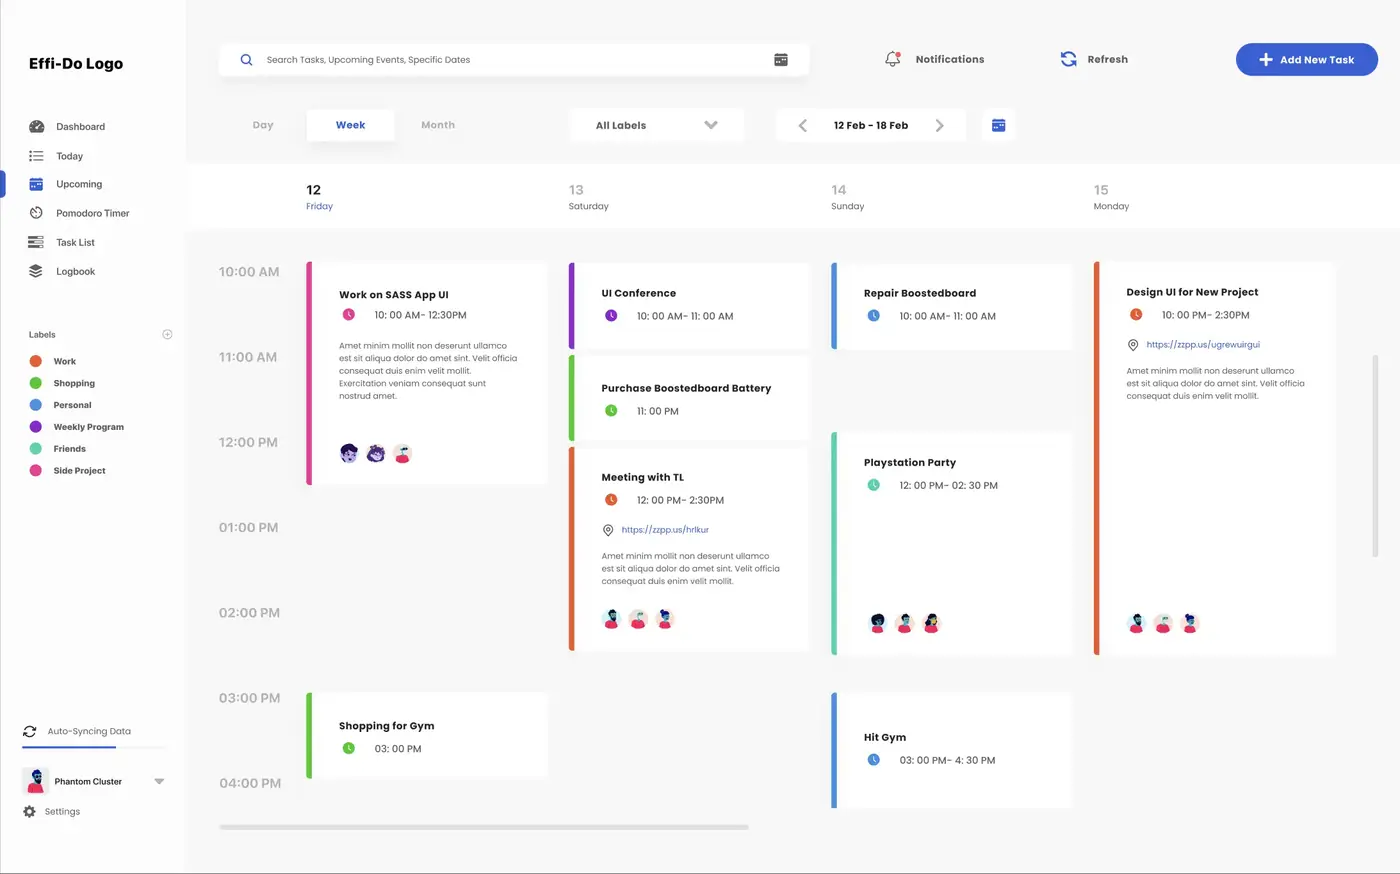Add a new label with plus icon
This screenshot has width=1400, height=874.
[167, 334]
